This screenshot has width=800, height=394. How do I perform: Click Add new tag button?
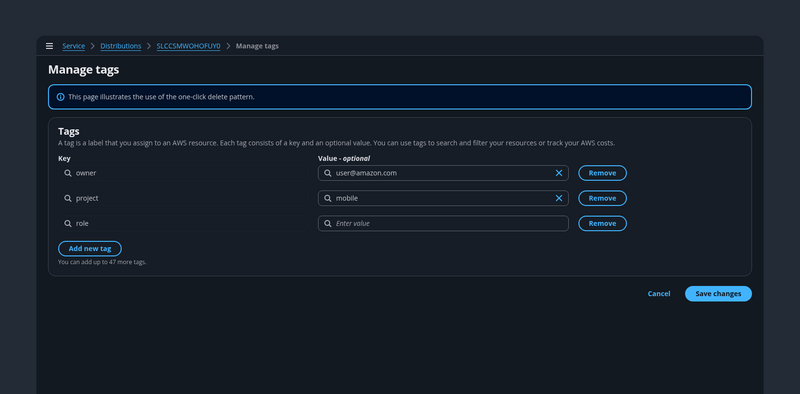(90, 249)
